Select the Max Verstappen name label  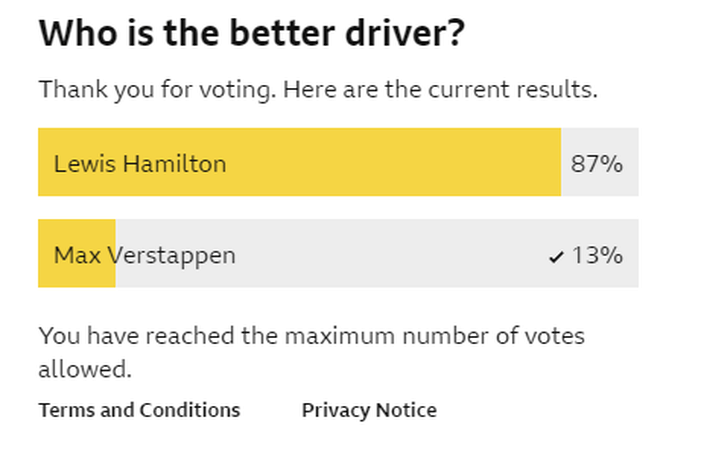[145, 255]
